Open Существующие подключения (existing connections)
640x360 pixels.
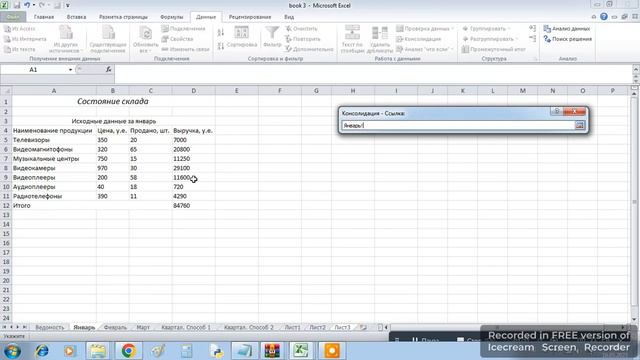[108, 39]
